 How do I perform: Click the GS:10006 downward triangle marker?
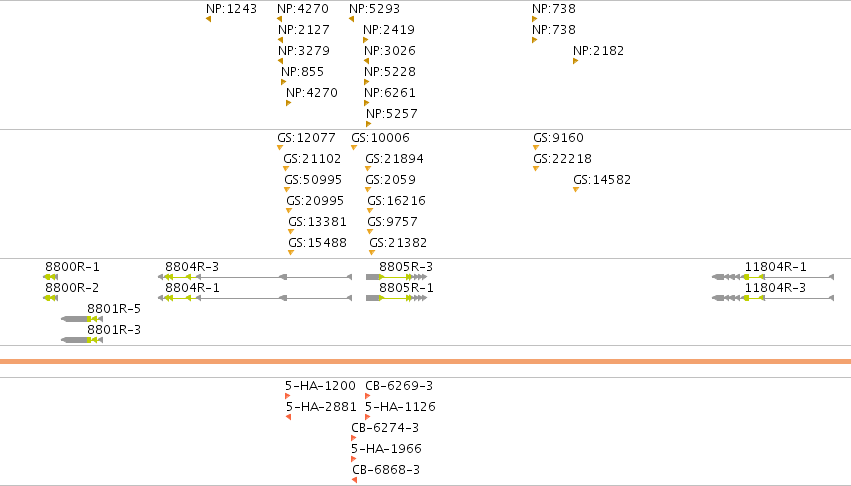354,148
